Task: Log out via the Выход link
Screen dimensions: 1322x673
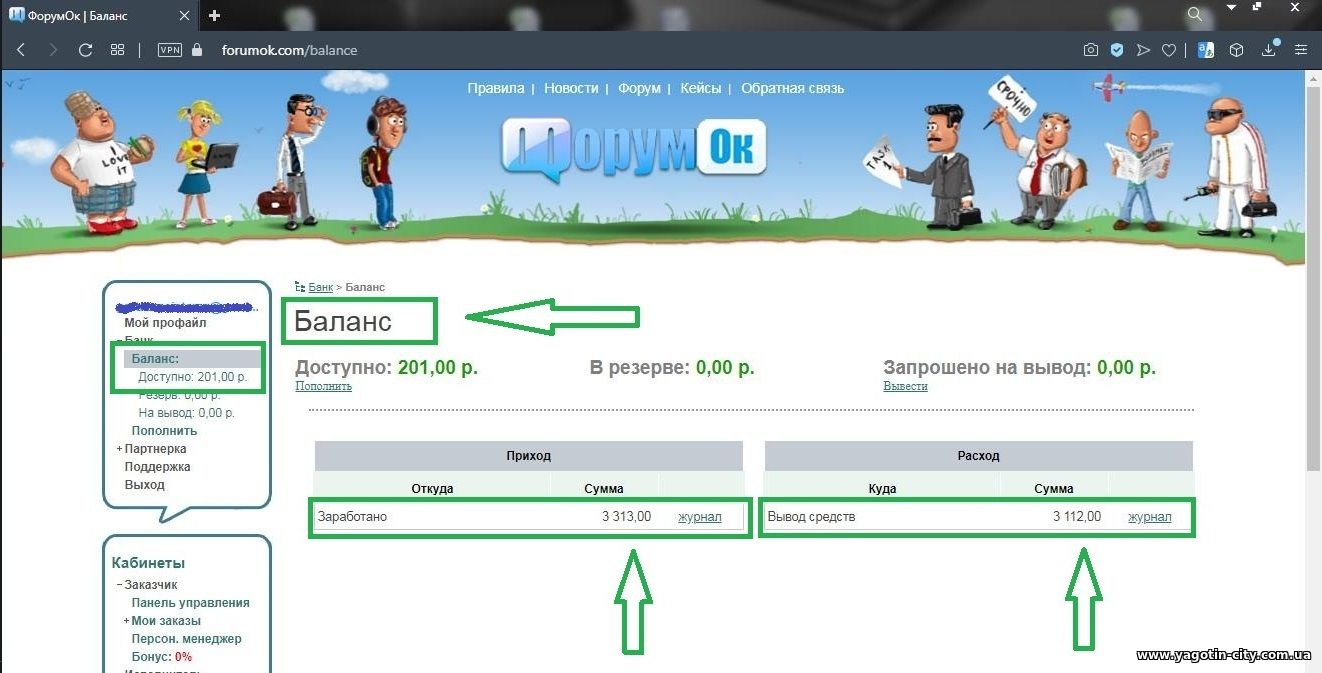Action: pos(144,485)
